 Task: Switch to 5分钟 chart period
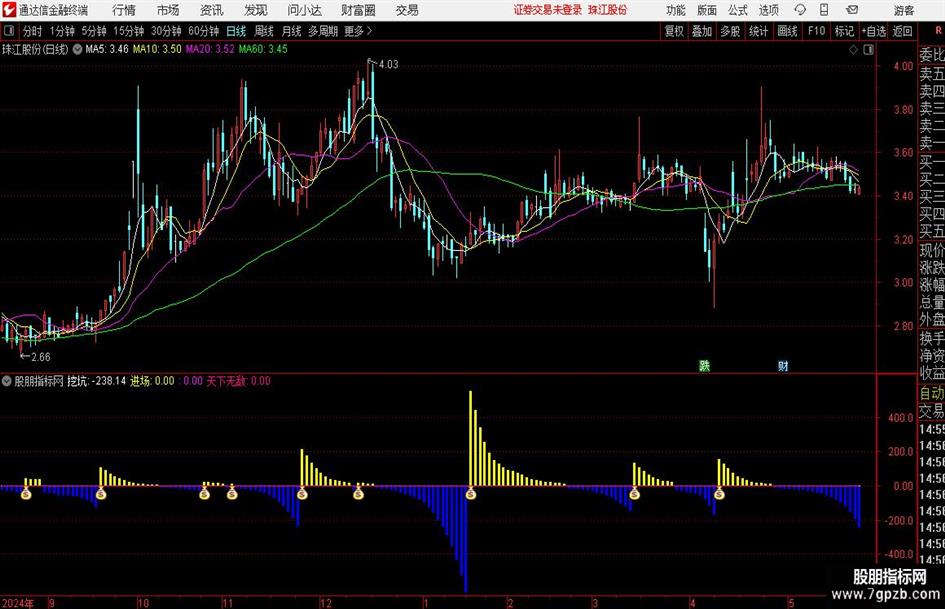[93, 31]
